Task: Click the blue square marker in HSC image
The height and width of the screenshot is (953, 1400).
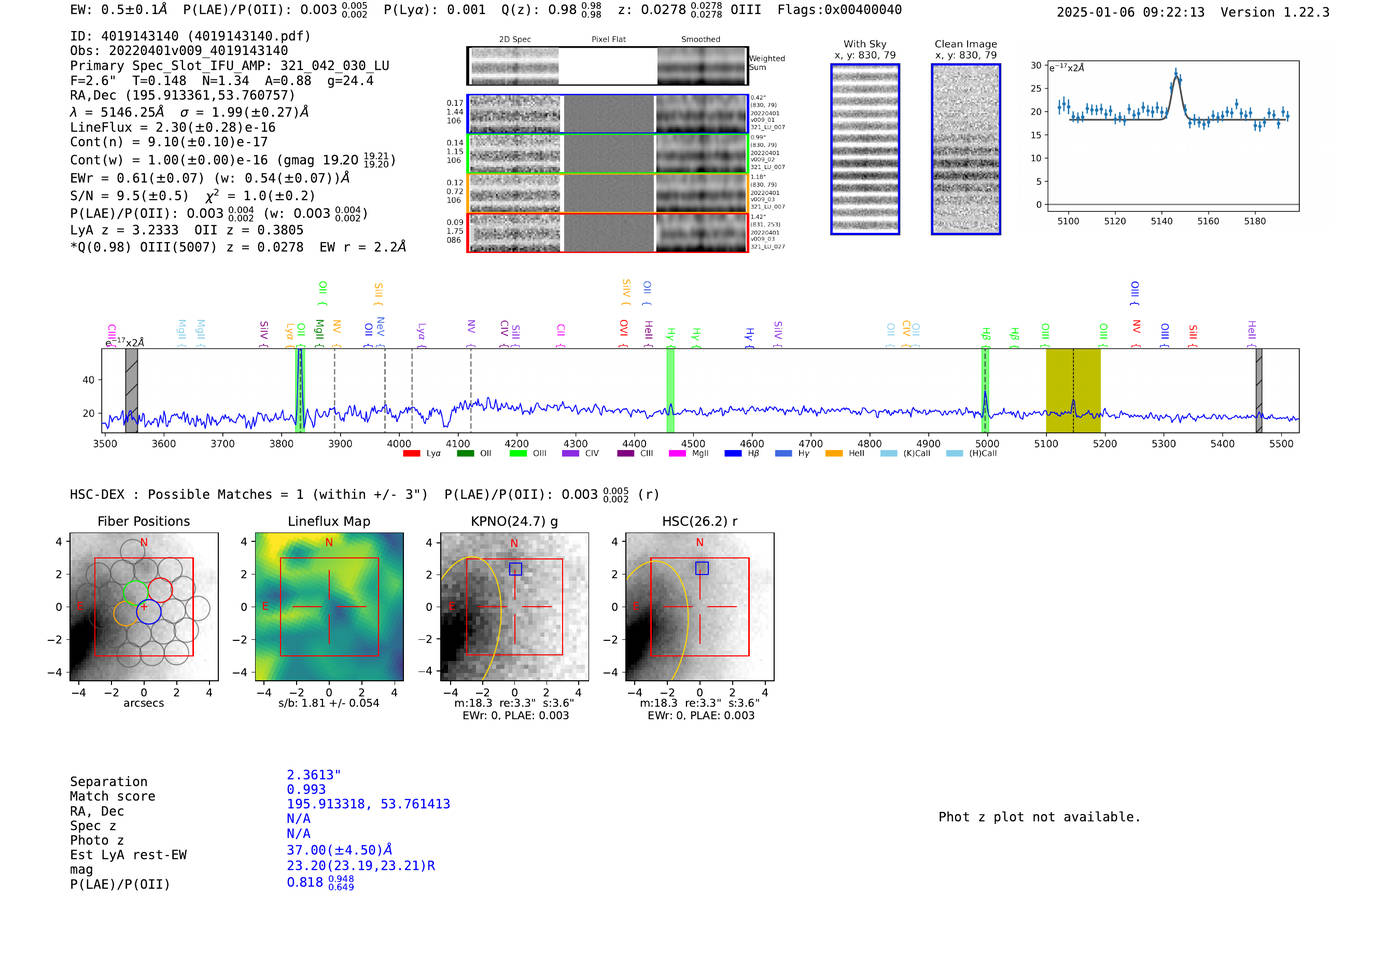Action: [x=702, y=568]
